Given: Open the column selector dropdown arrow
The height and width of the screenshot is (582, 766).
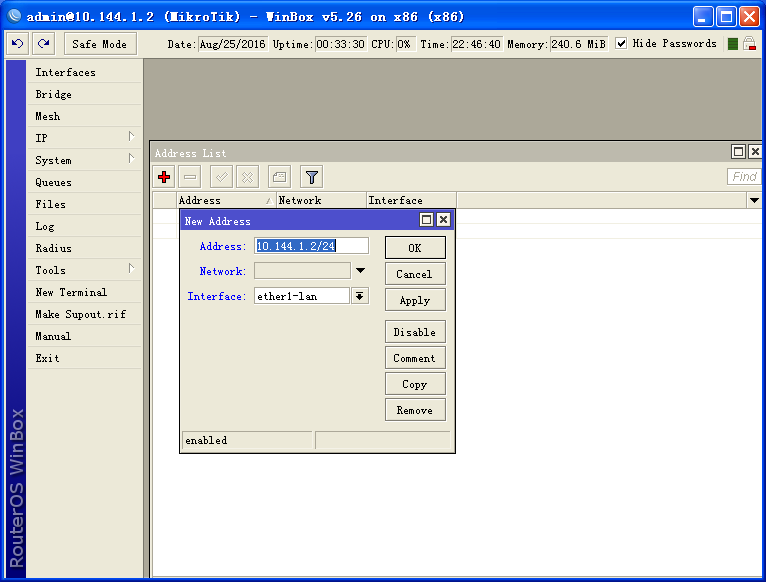Looking at the screenshot, I should (x=754, y=200).
